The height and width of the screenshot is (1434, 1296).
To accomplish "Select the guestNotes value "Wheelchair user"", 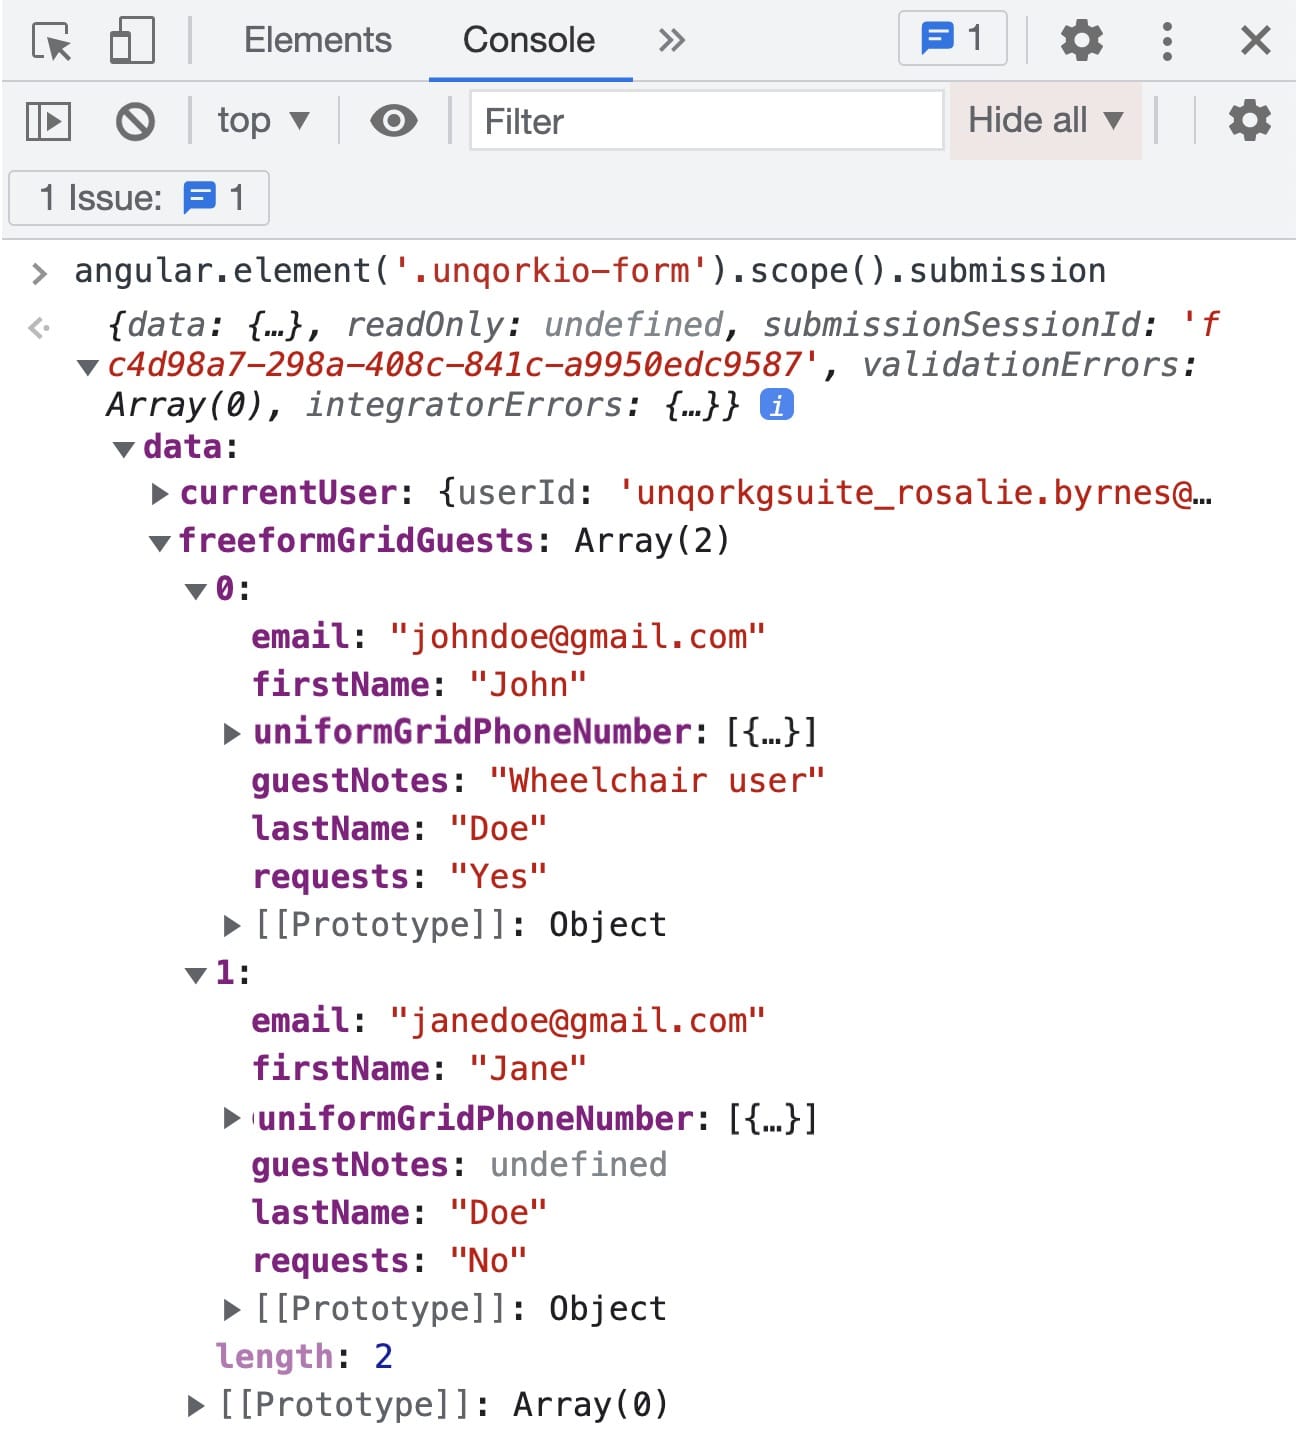I will click(x=657, y=781).
